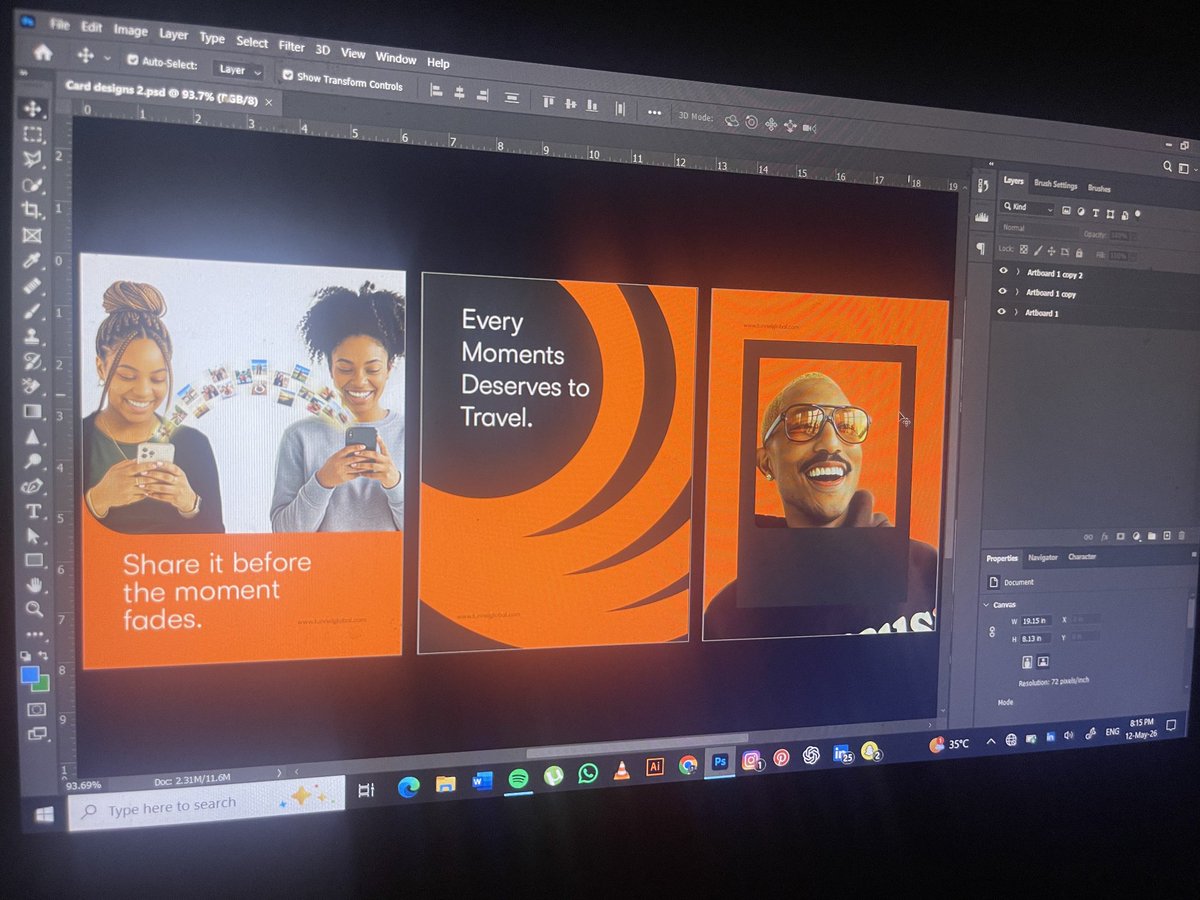Toggle Quick Mask mode icon
Image resolution: width=1200 pixels, height=900 pixels.
pos(36,708)
